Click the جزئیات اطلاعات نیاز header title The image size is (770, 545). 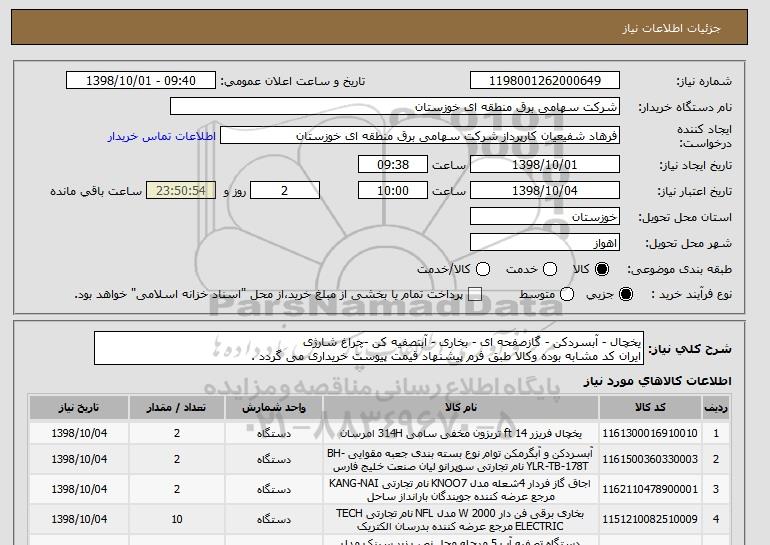671,28
